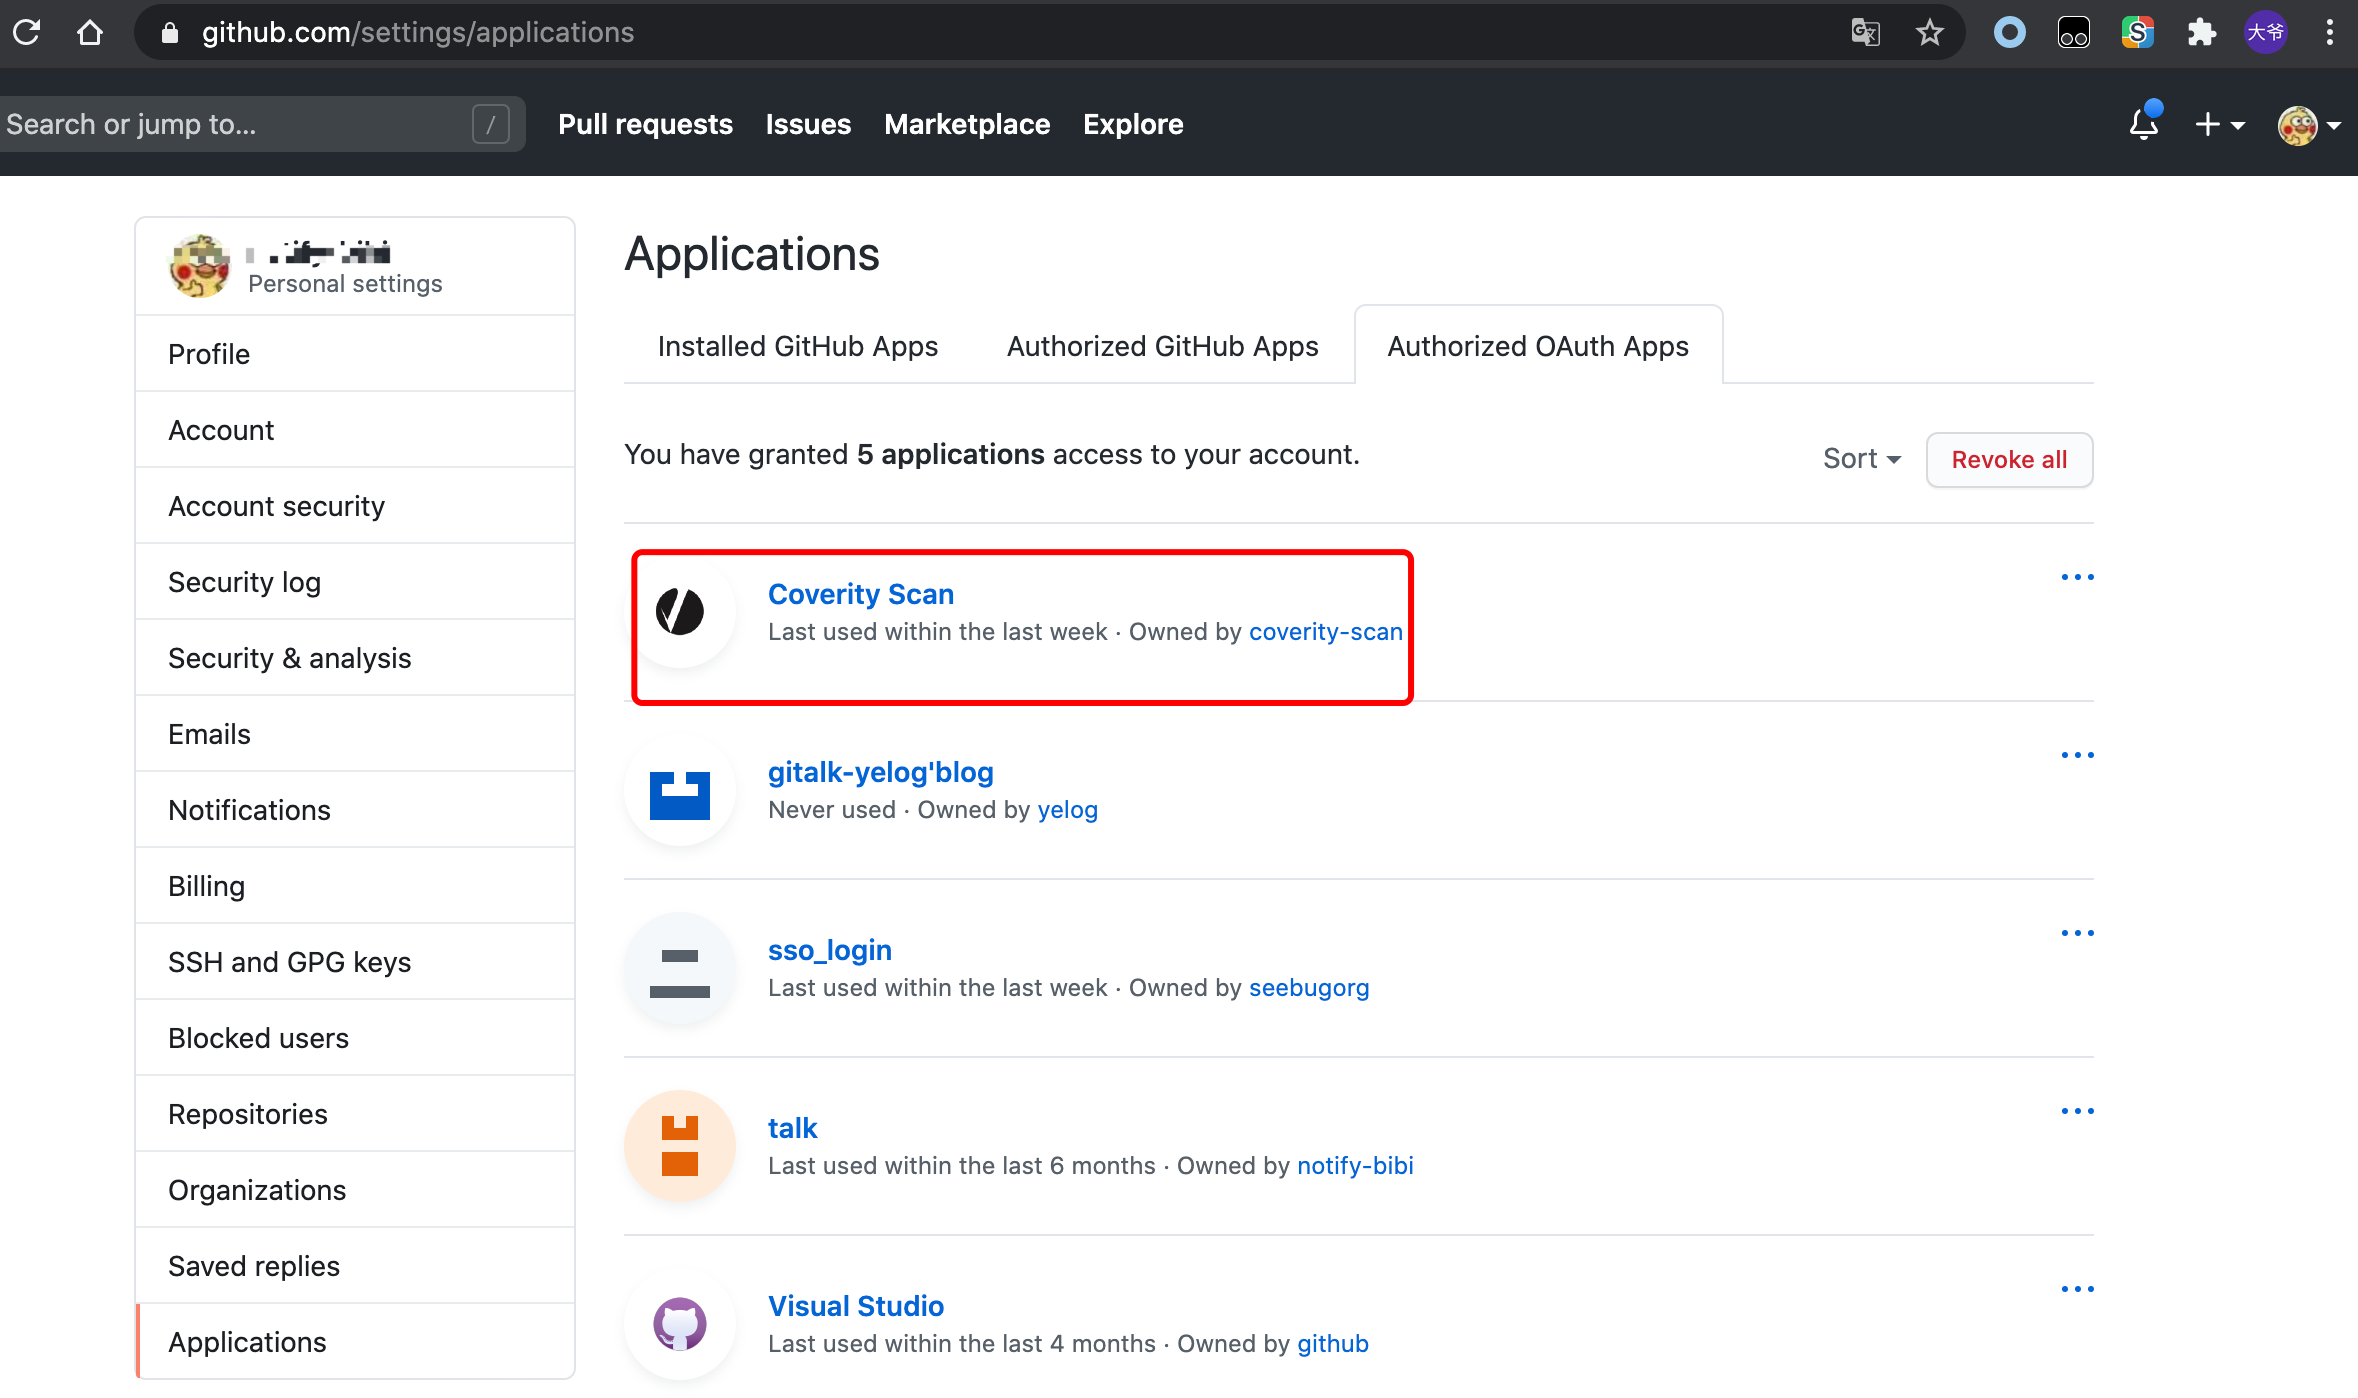
Task: Focus the Search or jump to field
Action: (x=262, y=124)
